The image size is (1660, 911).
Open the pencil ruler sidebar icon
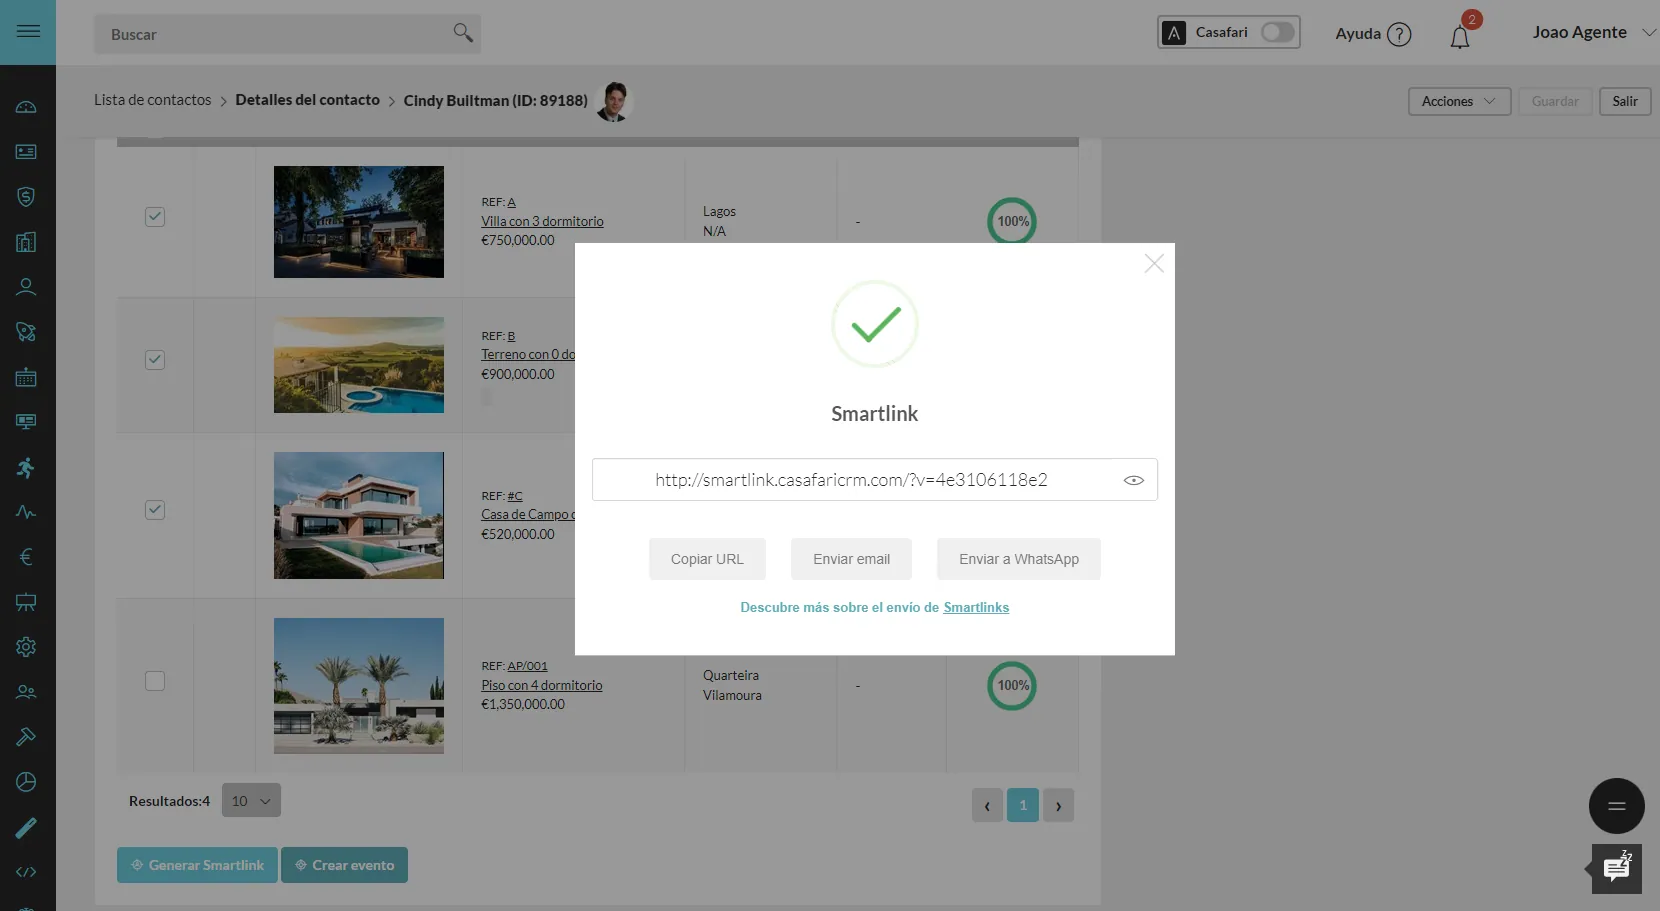point(26,827)
